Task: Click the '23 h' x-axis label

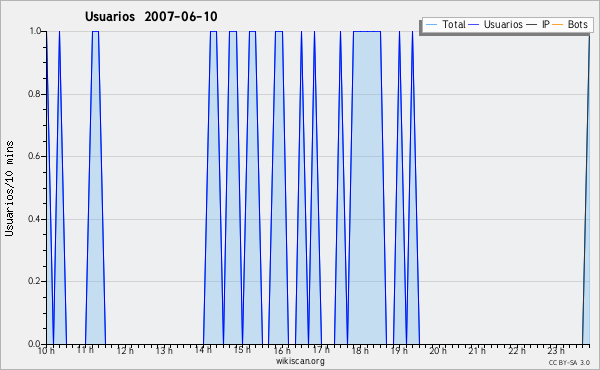Action: tap(556, 350)
